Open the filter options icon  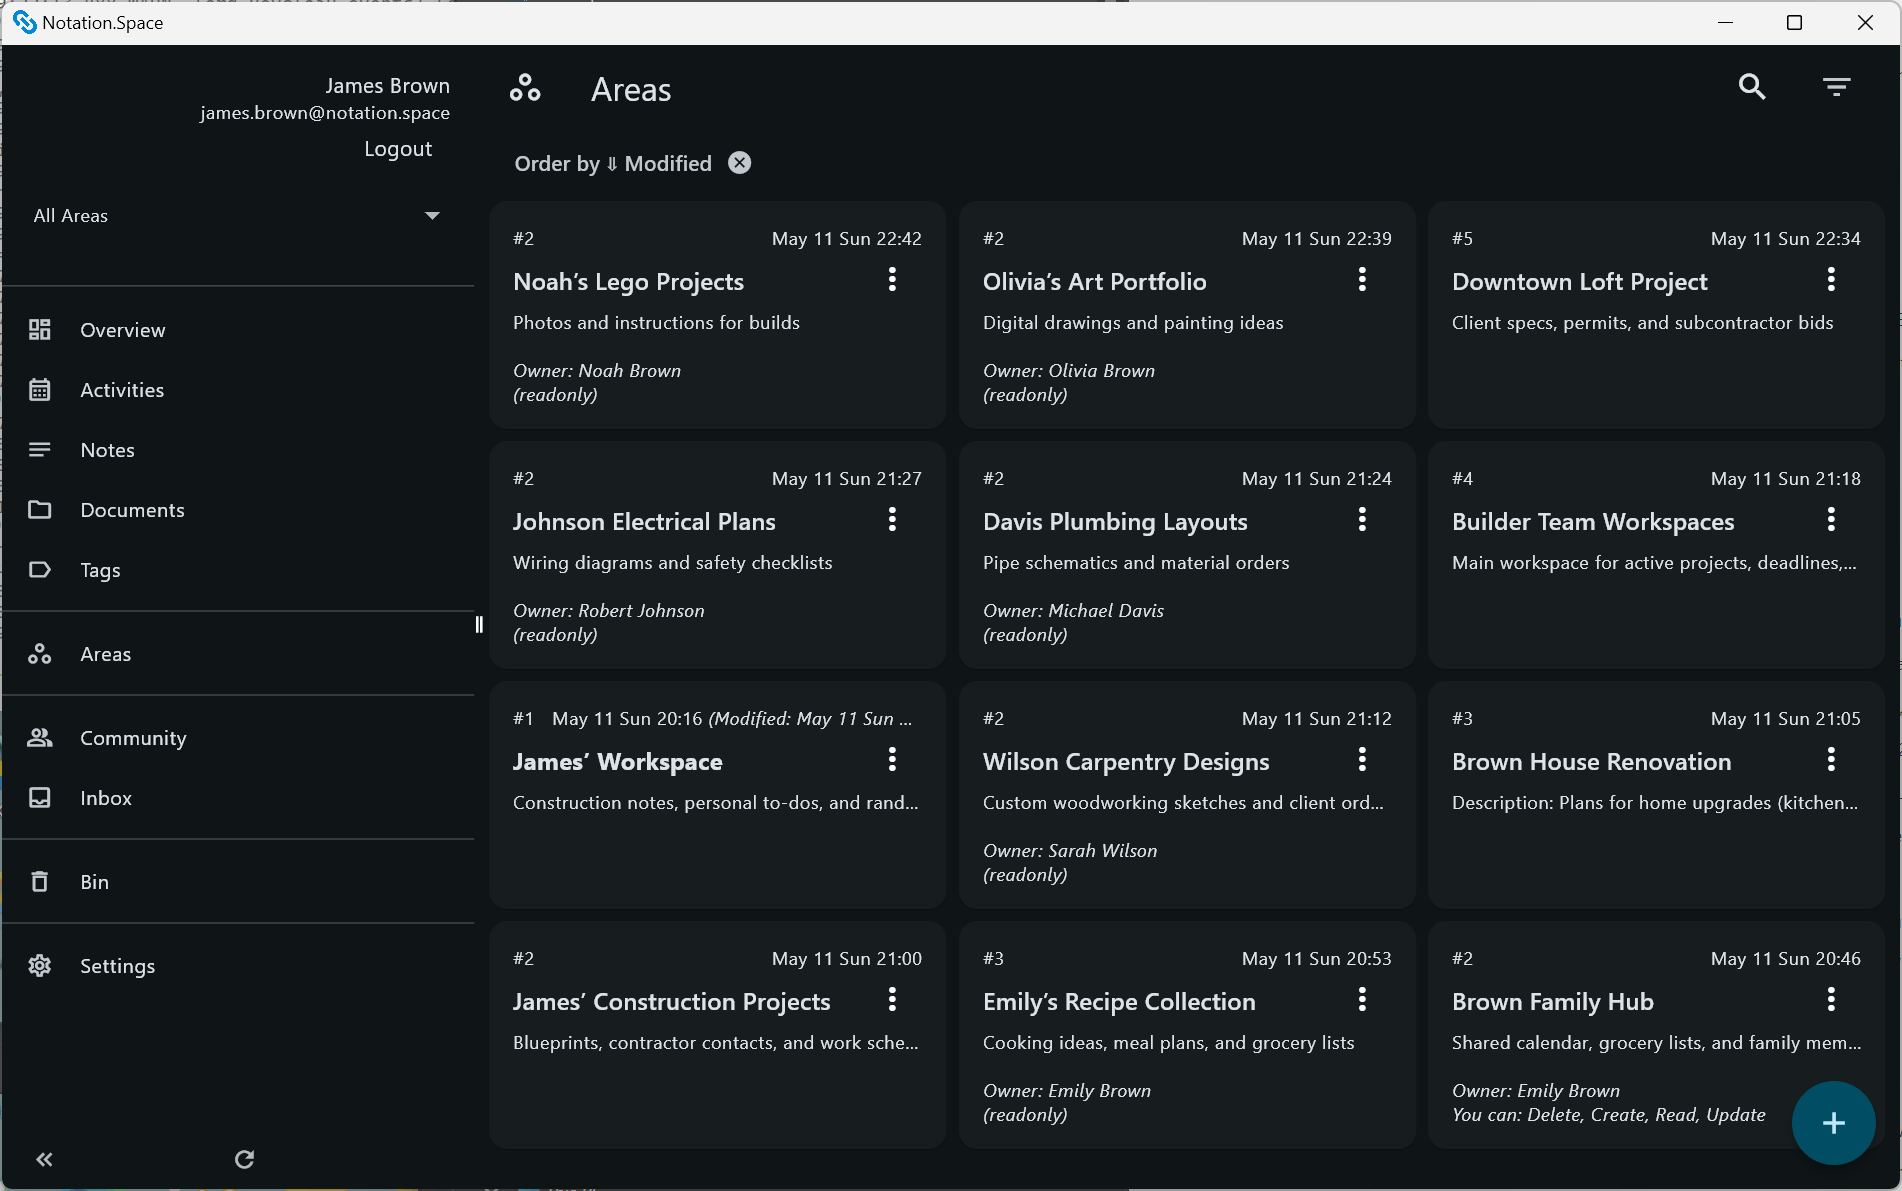pos(1837,87)
